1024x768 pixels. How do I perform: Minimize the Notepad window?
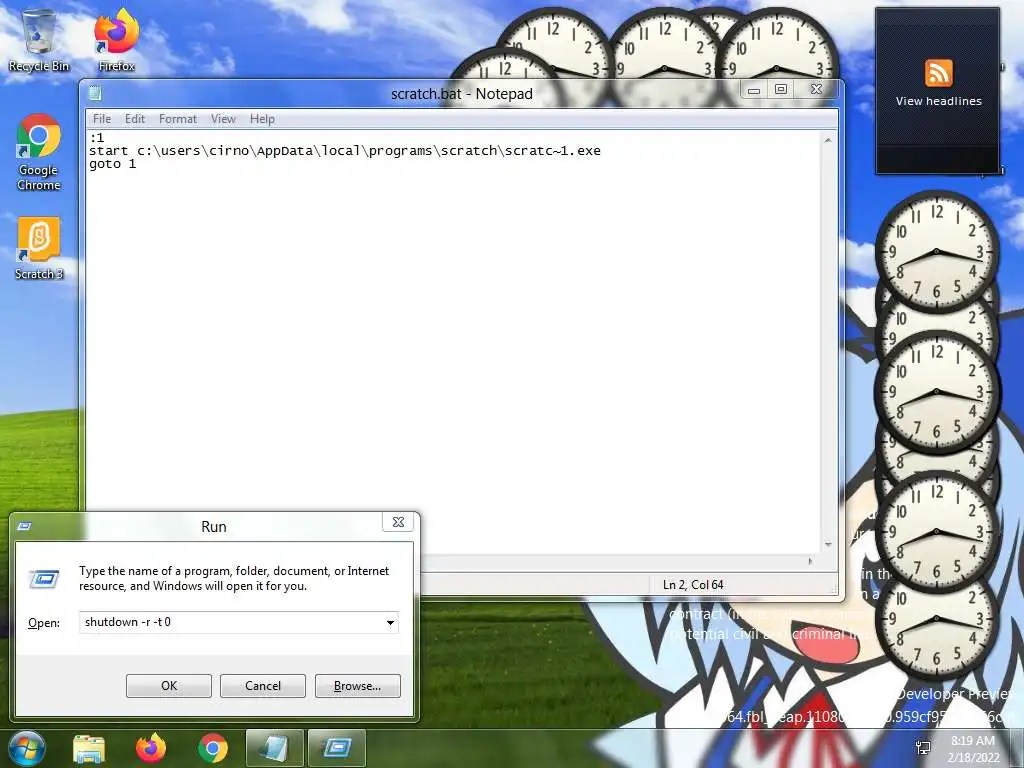coord(754,90)
